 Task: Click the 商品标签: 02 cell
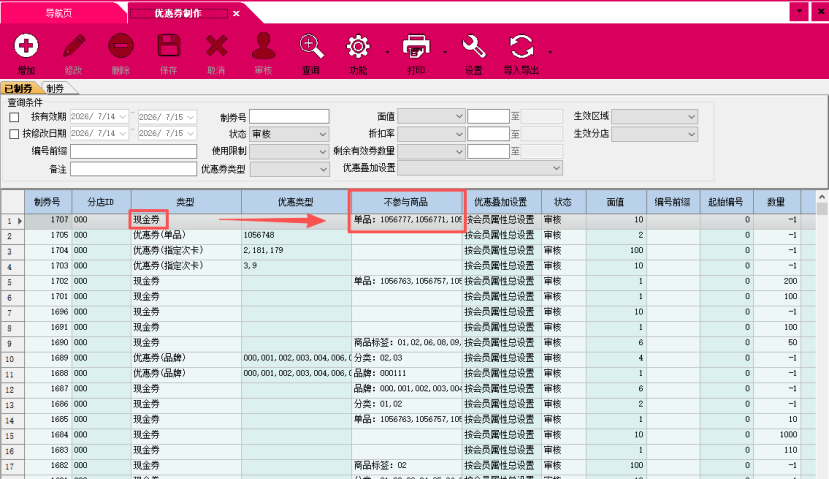pos(406,465)
